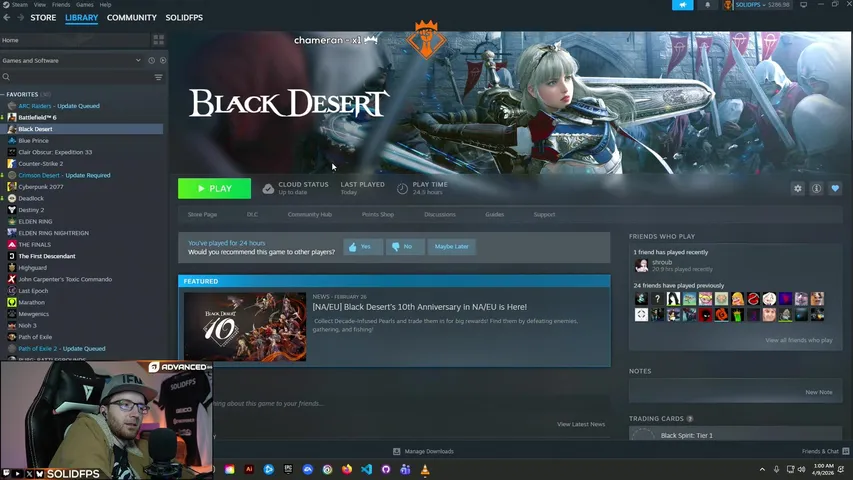Viewport: 853px width, 480px height.
Task: Open GitHub Desktop from the taskbar
Action: (386, 469)
